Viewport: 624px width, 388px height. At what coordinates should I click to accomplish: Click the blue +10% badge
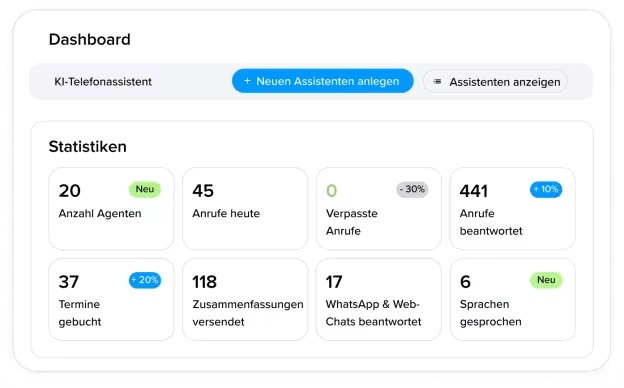(546, 189)
